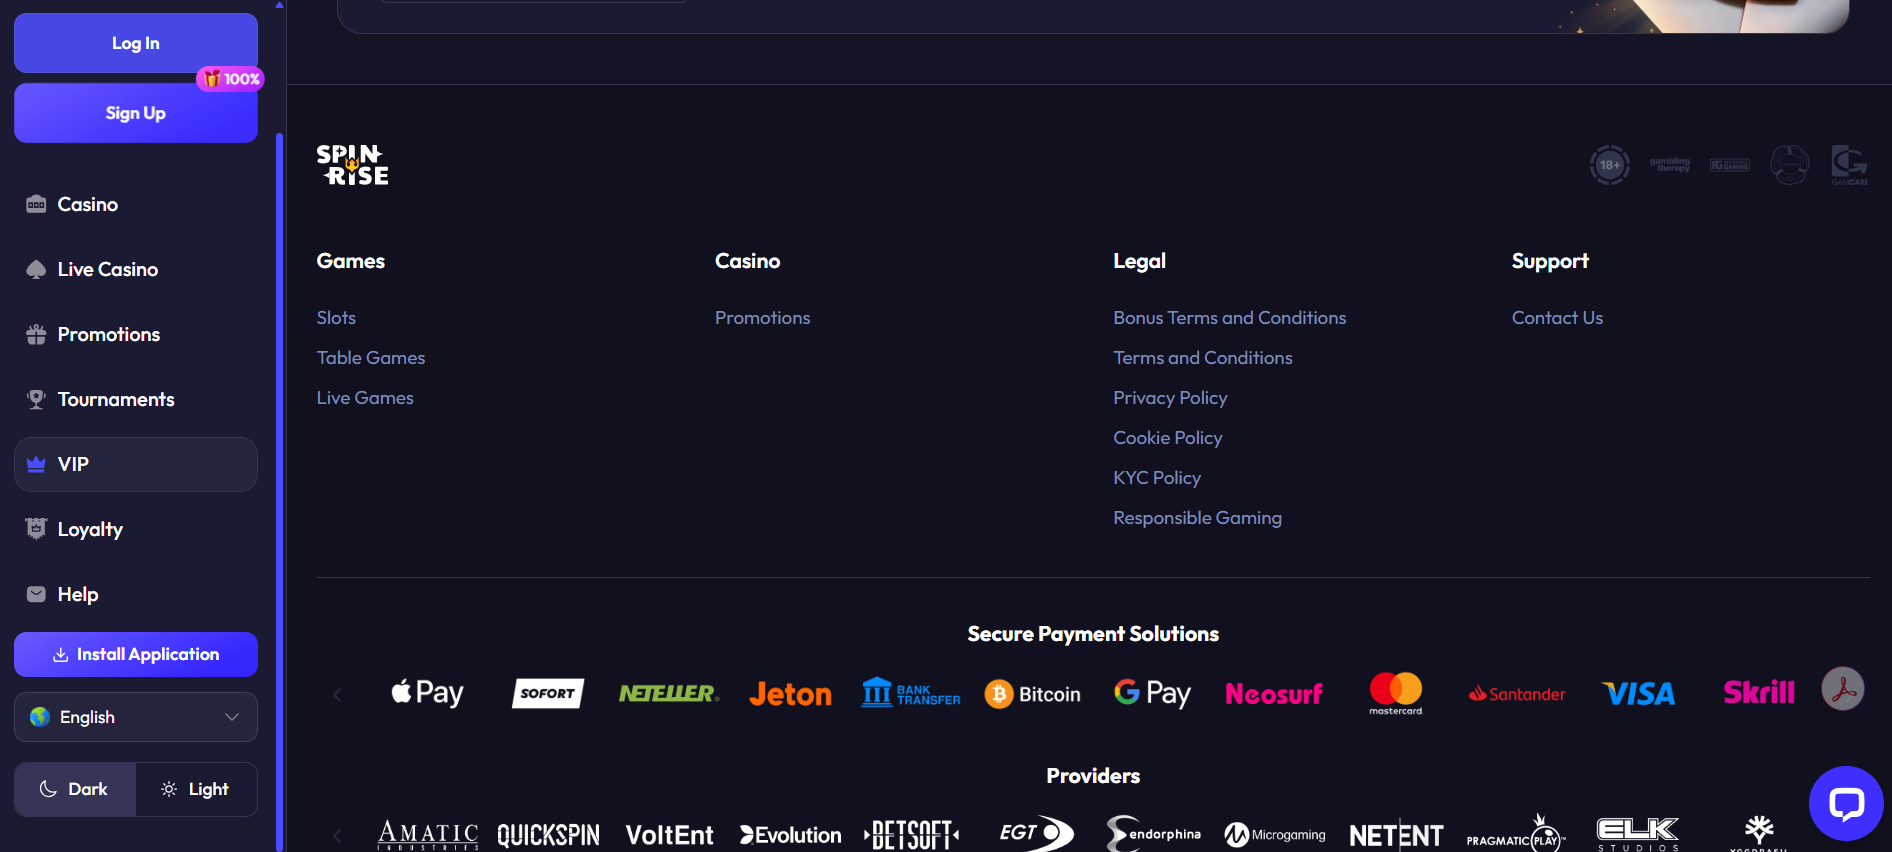Open the live chat bubble
The height and width of the screenshot is (852, 1892).
click(1846, 803)
